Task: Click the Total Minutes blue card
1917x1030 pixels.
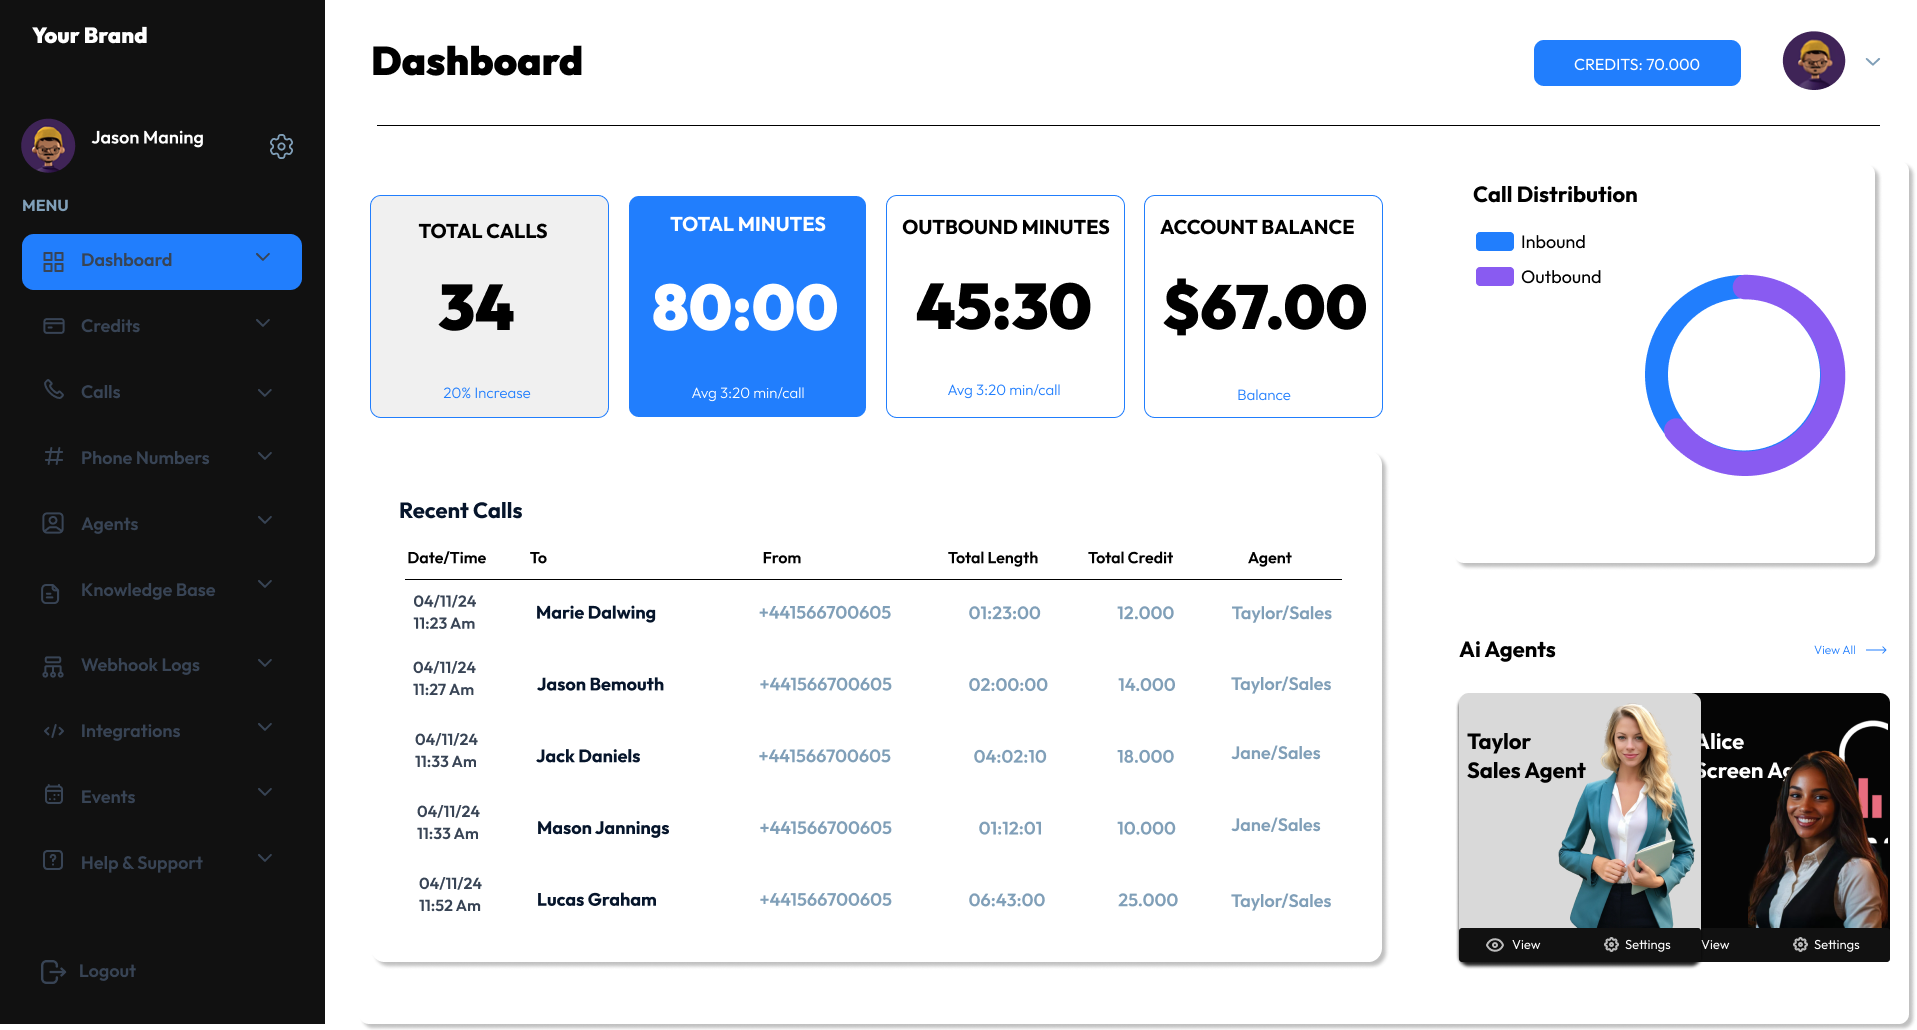Action: (747, 306)
